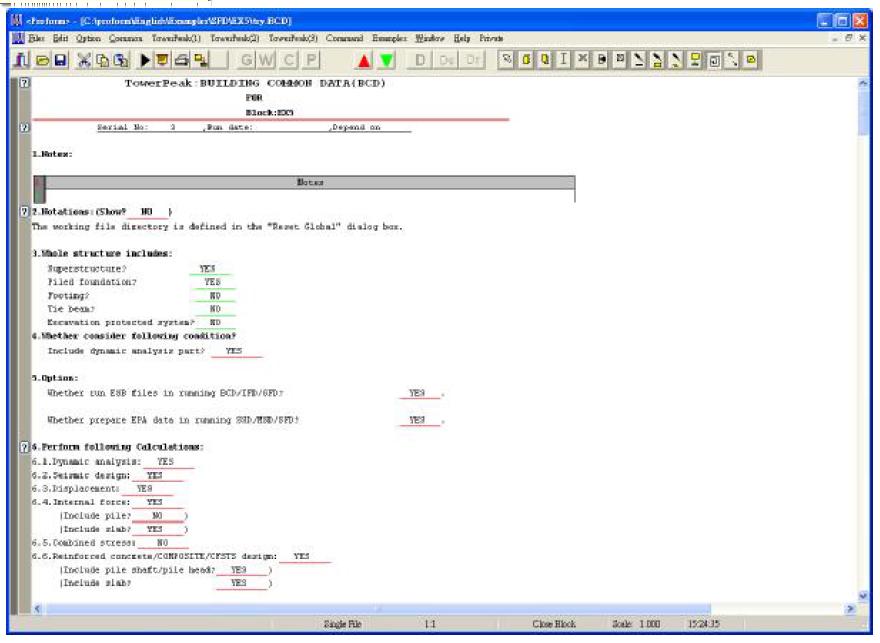Image resolution: width=880 pixels, height=643 pixels.
Task: Click the P toolbar button
Action: pos(310,60)
